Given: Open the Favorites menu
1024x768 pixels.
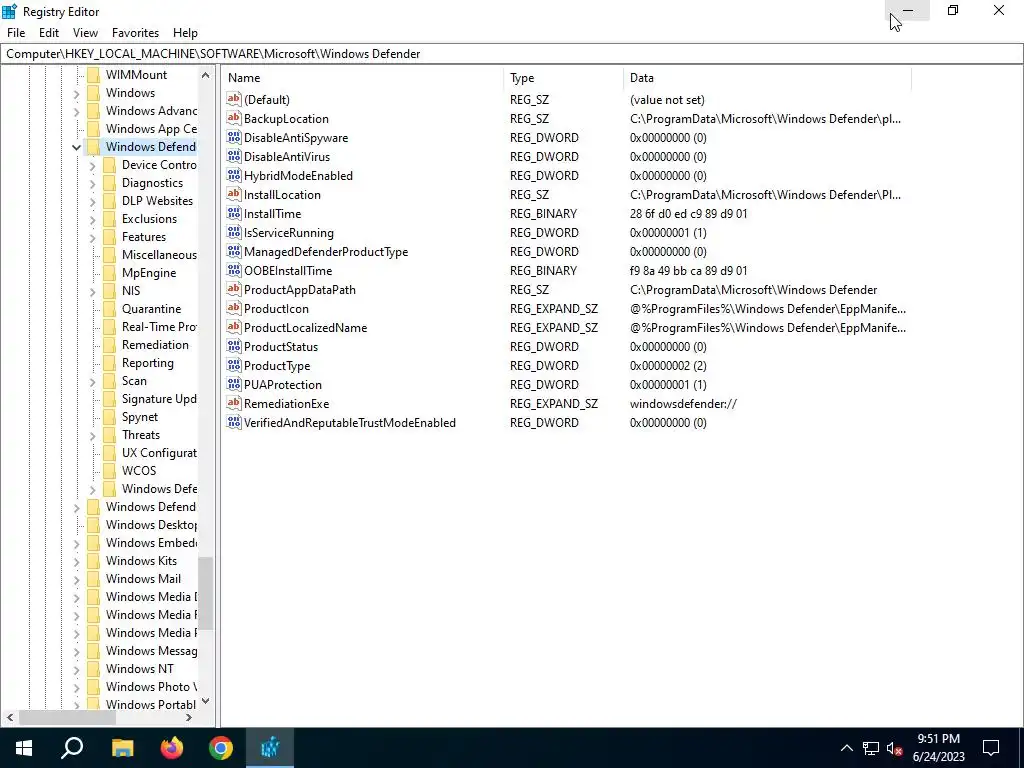Looking at the screenshot, I should pos(135,33).
